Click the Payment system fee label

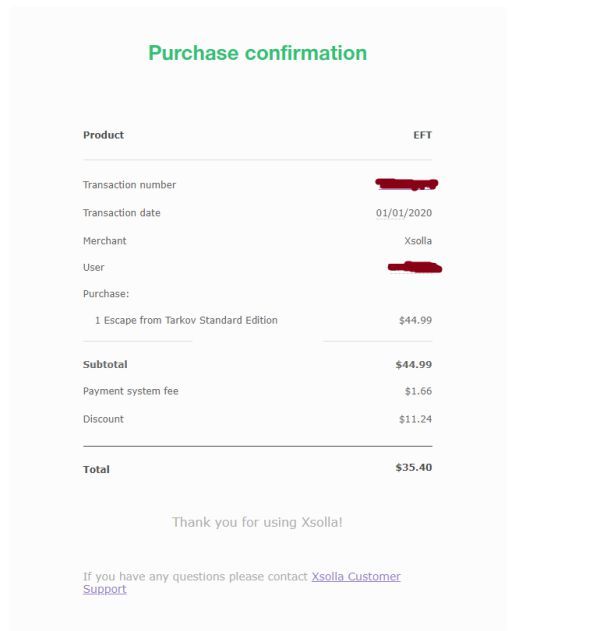[130, 391]
